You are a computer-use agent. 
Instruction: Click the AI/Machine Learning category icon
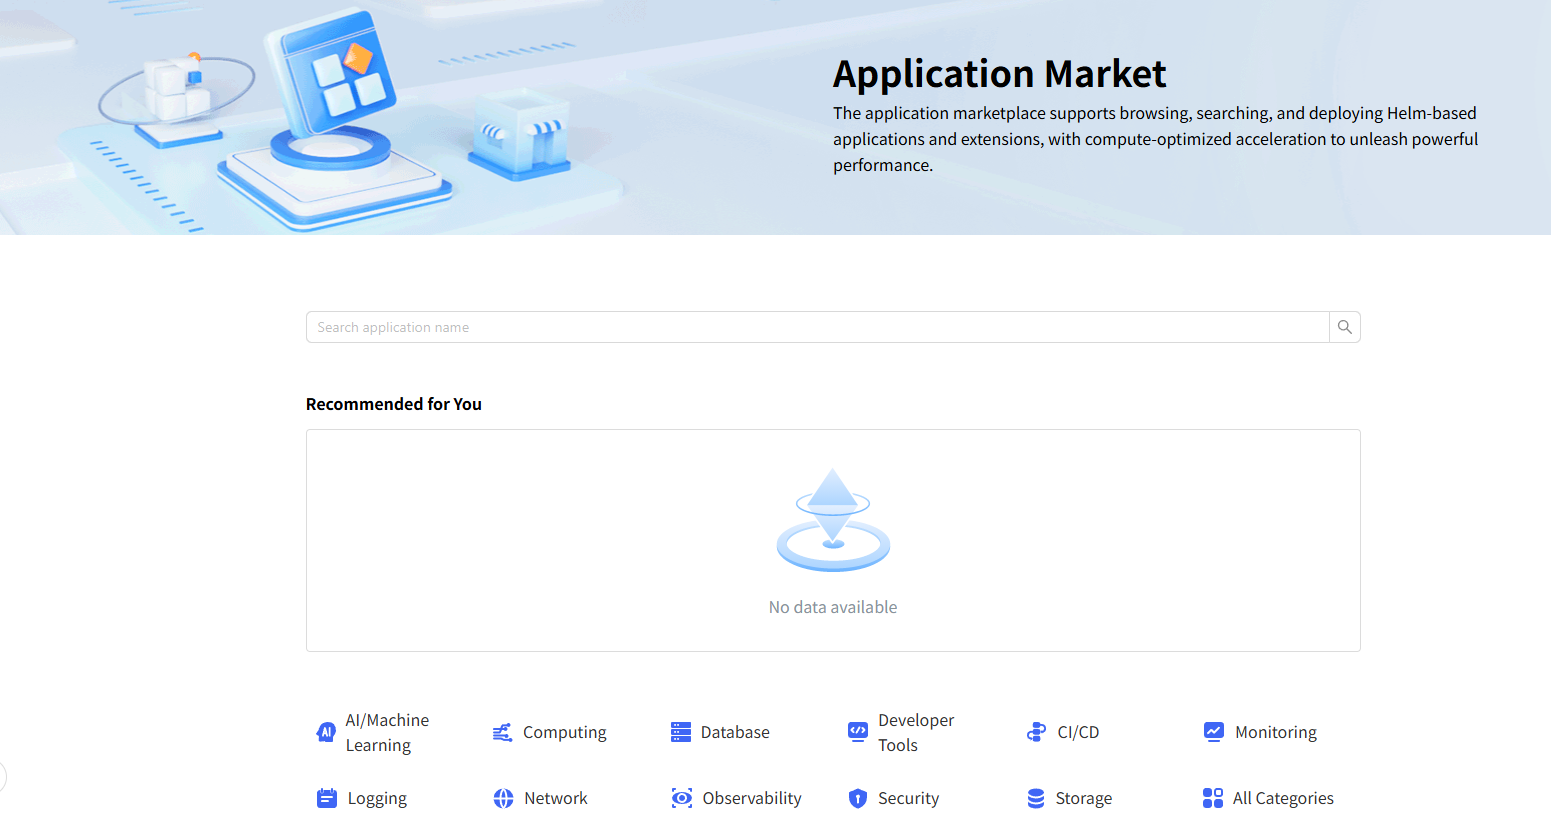click(x=326, y=732)
